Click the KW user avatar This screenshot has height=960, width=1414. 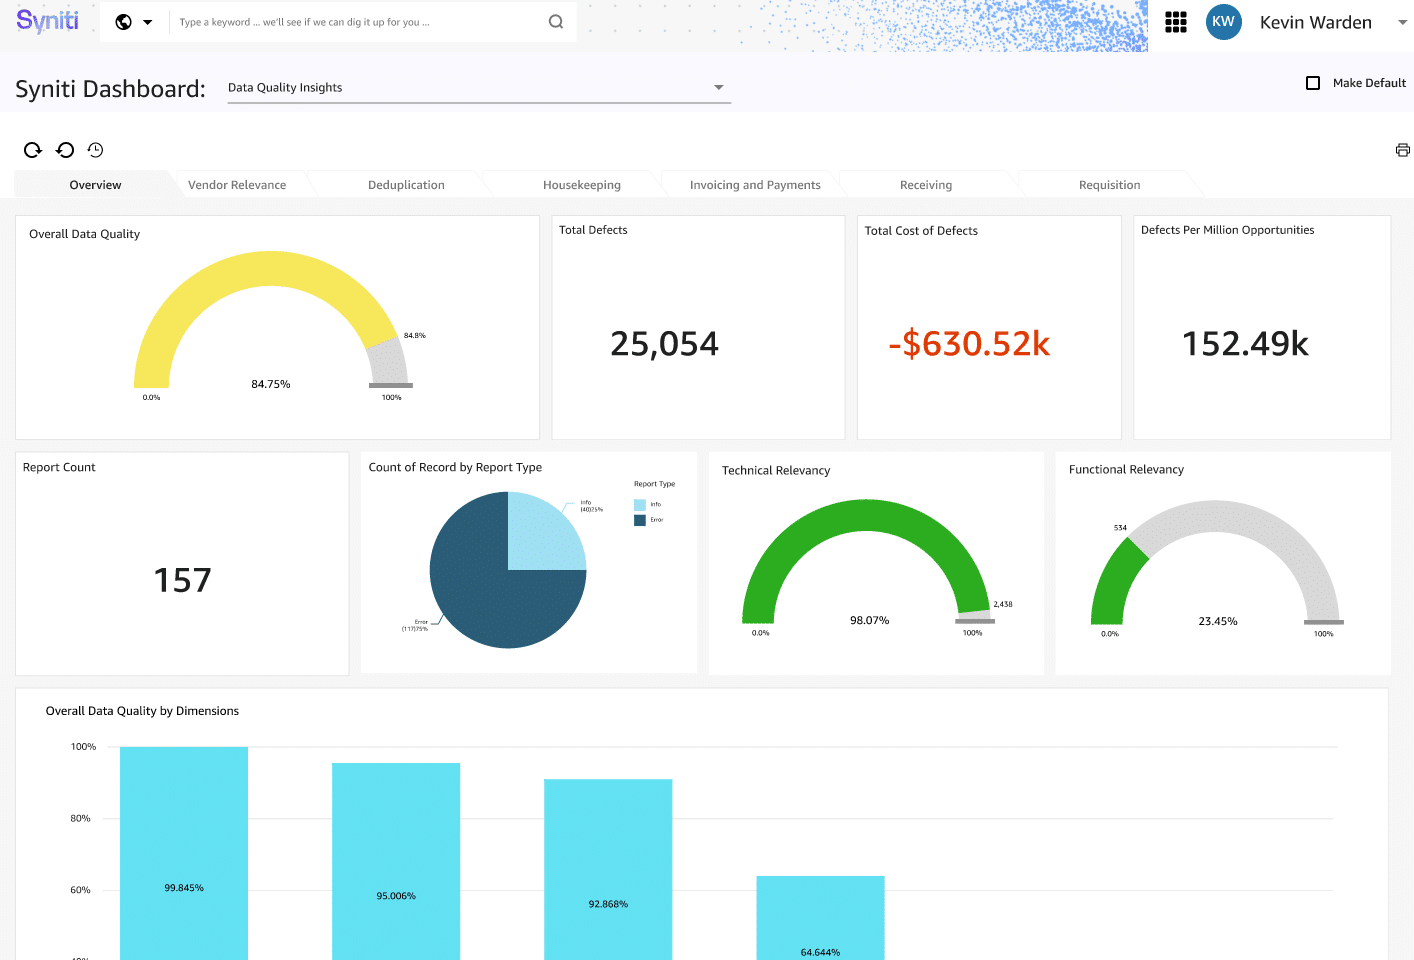point(1223,22)
